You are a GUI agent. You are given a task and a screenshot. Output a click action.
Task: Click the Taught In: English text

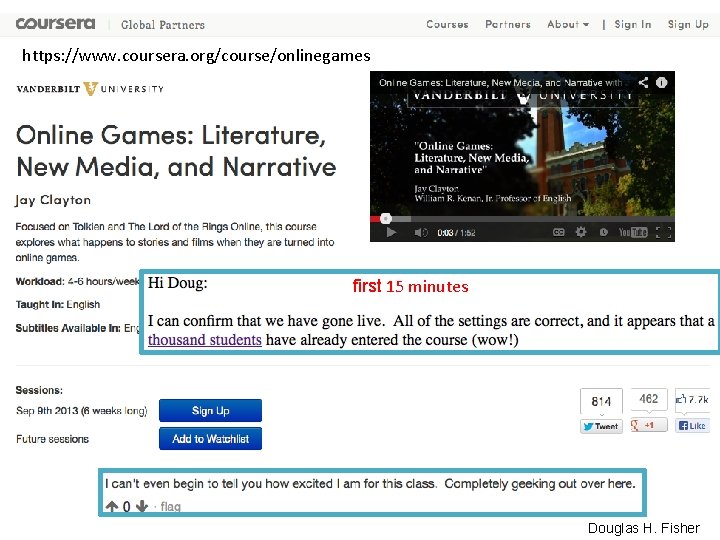tap(58, 304)
